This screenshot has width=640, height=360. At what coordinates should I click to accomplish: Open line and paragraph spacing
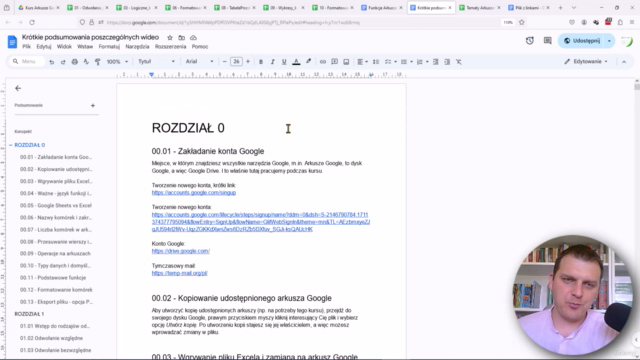point(376,62)
